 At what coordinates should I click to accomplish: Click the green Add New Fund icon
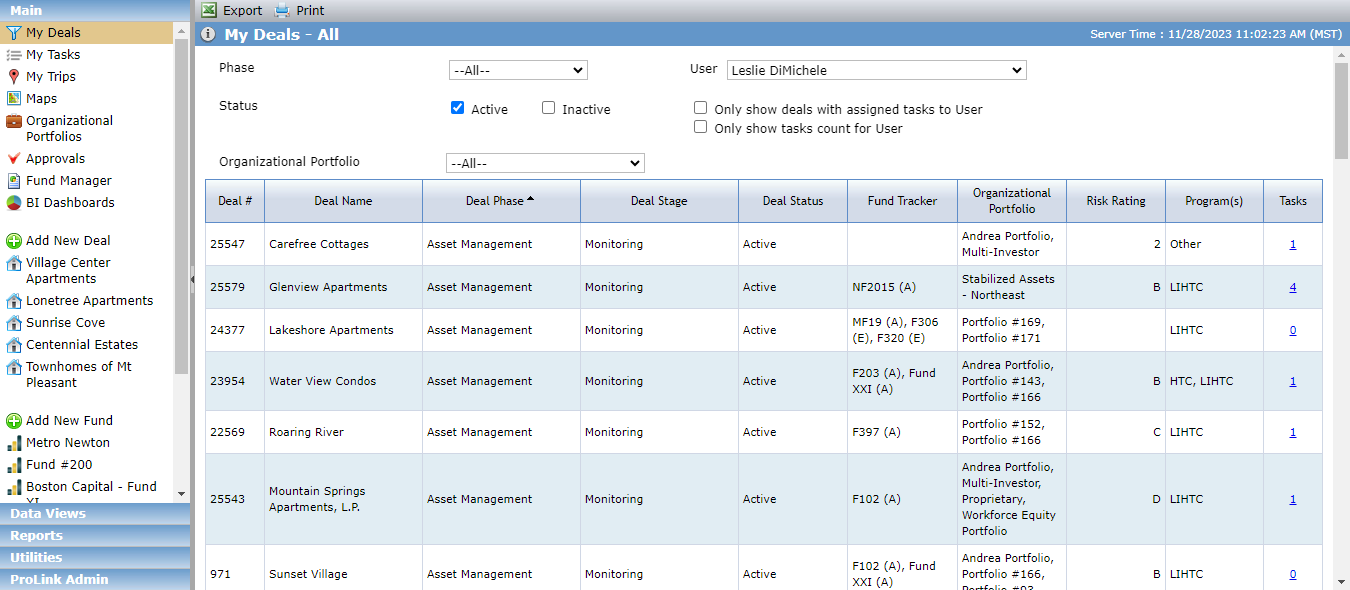click(x=14, y=421)
